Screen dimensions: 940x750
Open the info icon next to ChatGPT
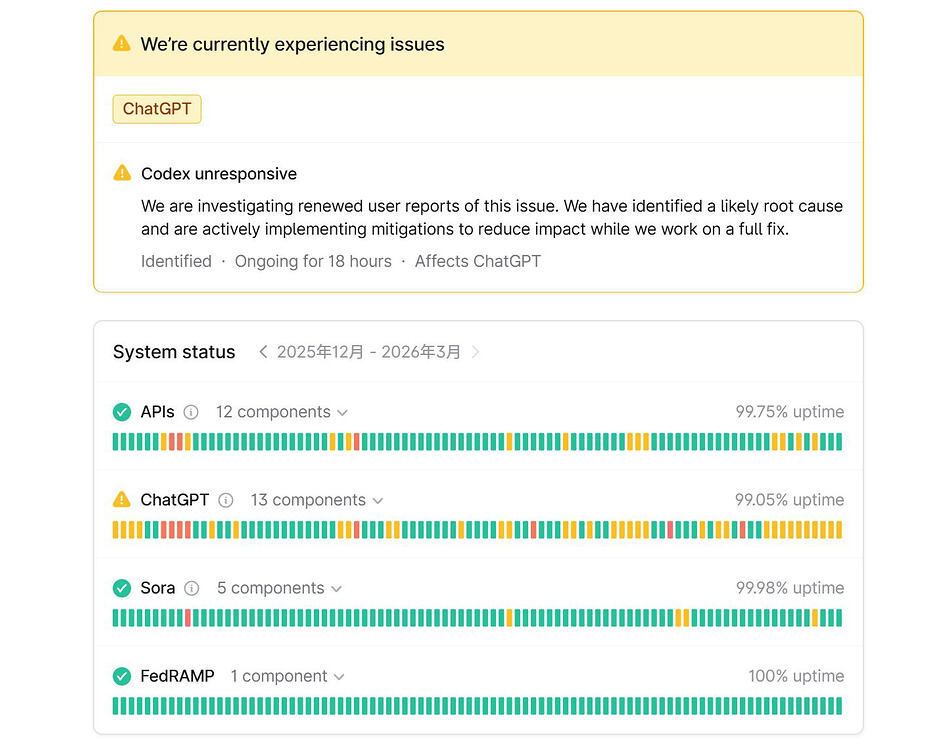pos(225,501)
